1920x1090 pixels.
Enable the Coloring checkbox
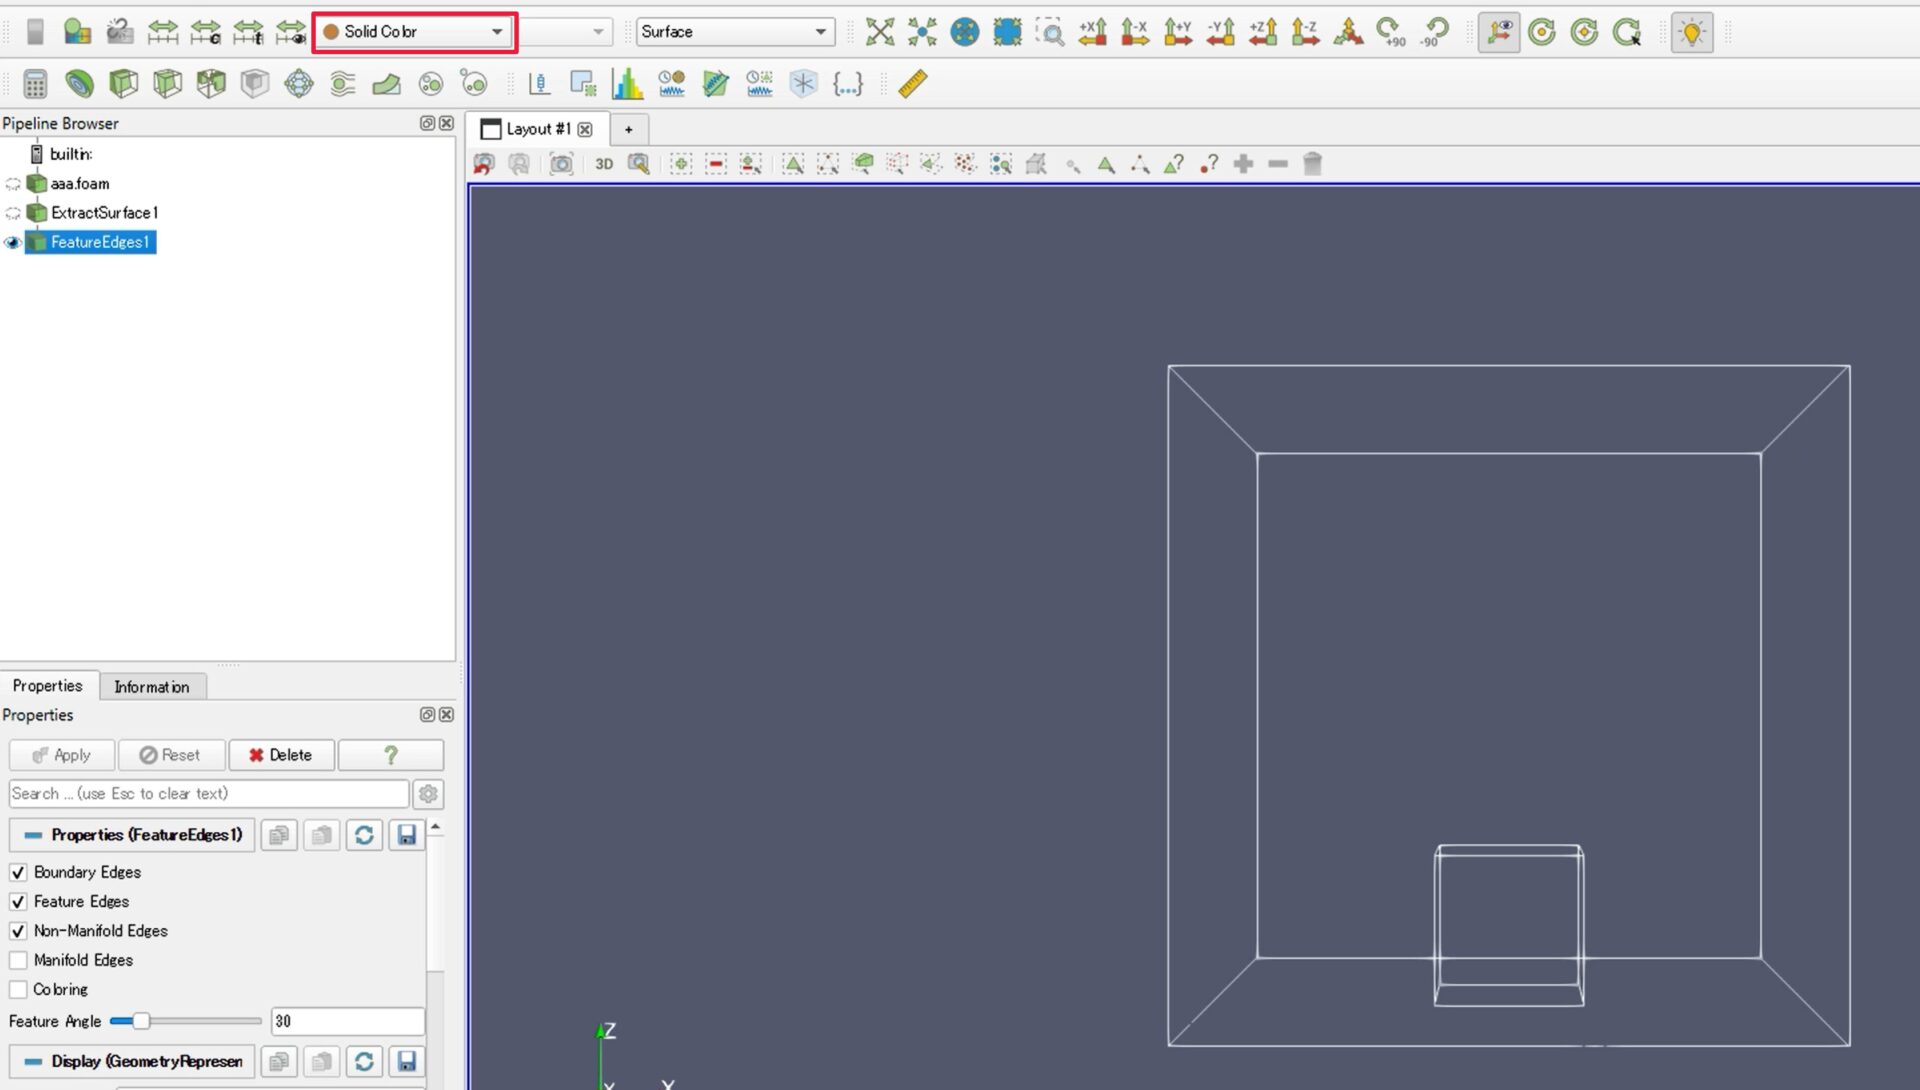point(18,989)
